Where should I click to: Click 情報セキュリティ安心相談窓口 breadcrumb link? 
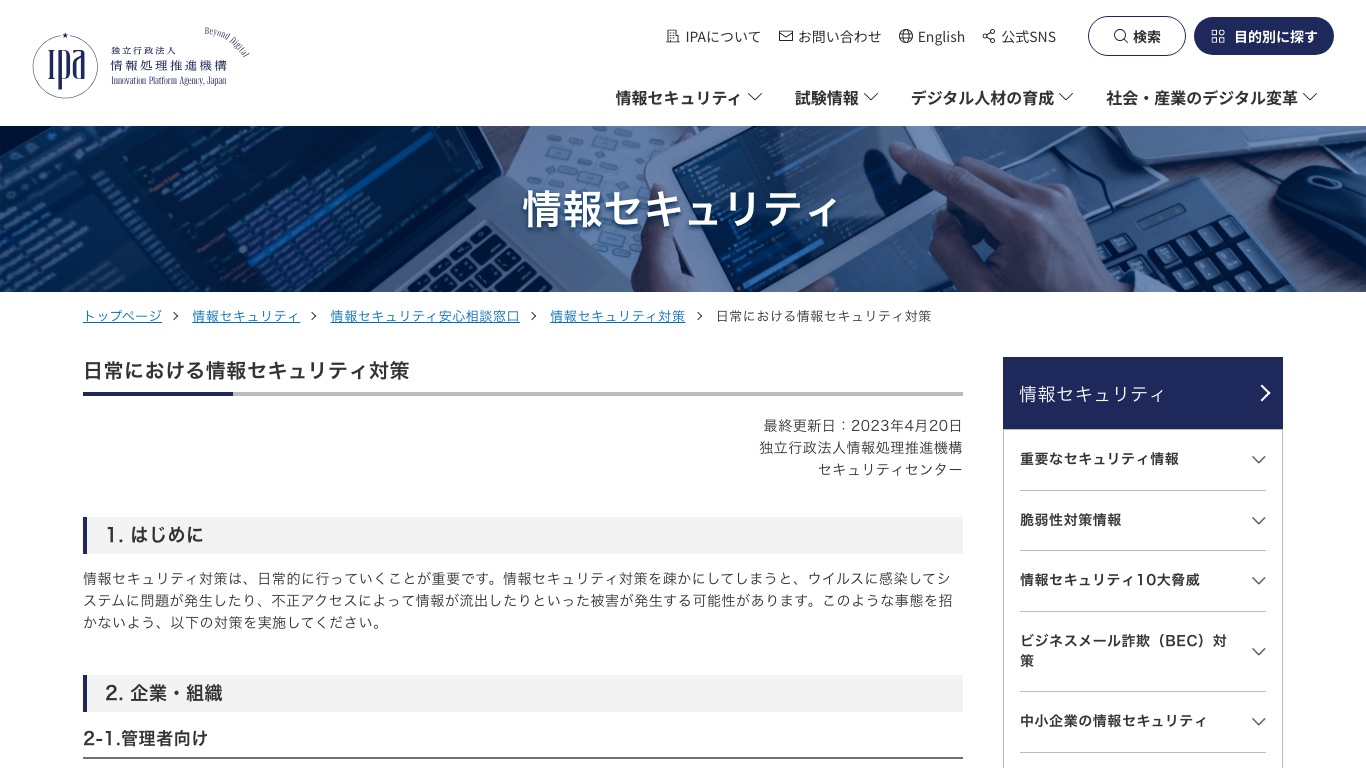(425, 316)
